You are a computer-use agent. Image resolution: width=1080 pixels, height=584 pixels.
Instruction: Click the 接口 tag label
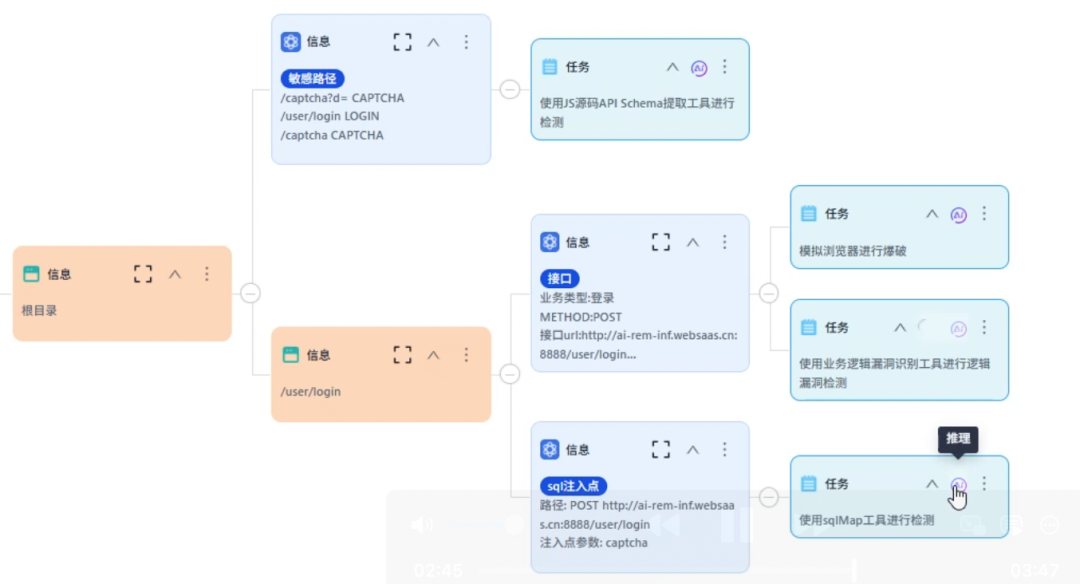coord(559,278)
